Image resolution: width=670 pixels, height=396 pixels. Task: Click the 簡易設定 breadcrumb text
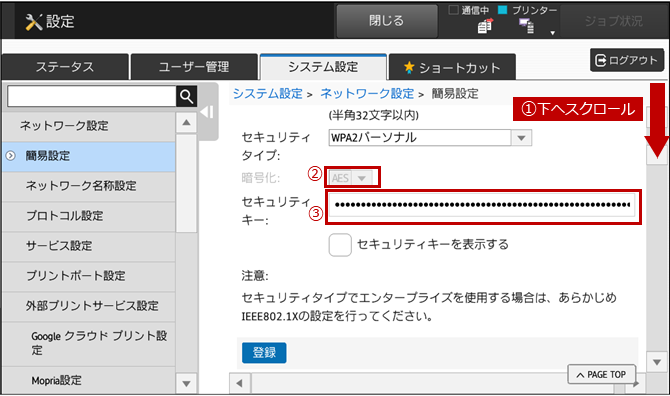point(455,94)
